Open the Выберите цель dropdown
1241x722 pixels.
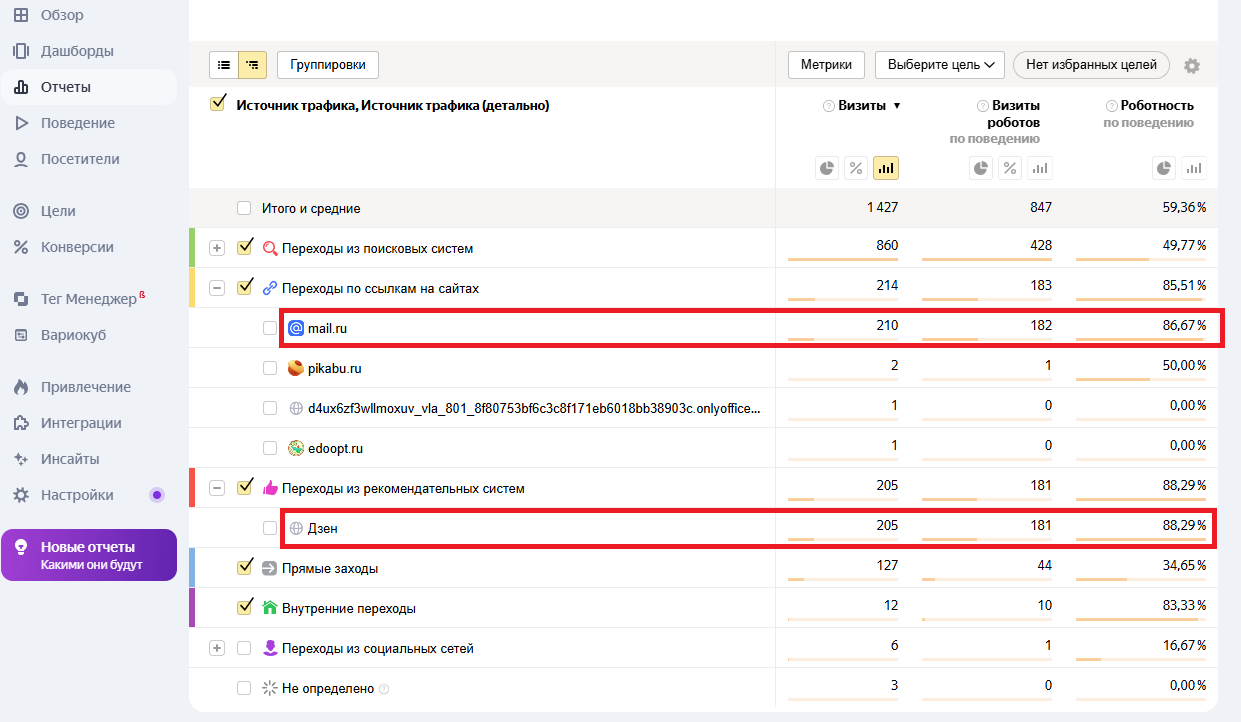[939, 65]
